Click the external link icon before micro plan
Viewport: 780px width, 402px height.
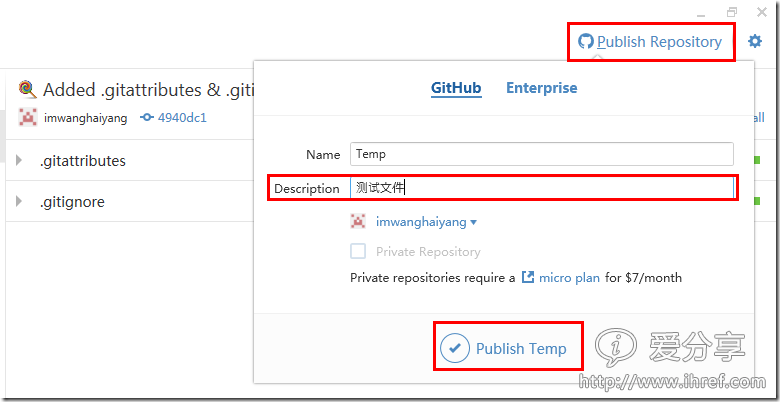click(527, 277)
